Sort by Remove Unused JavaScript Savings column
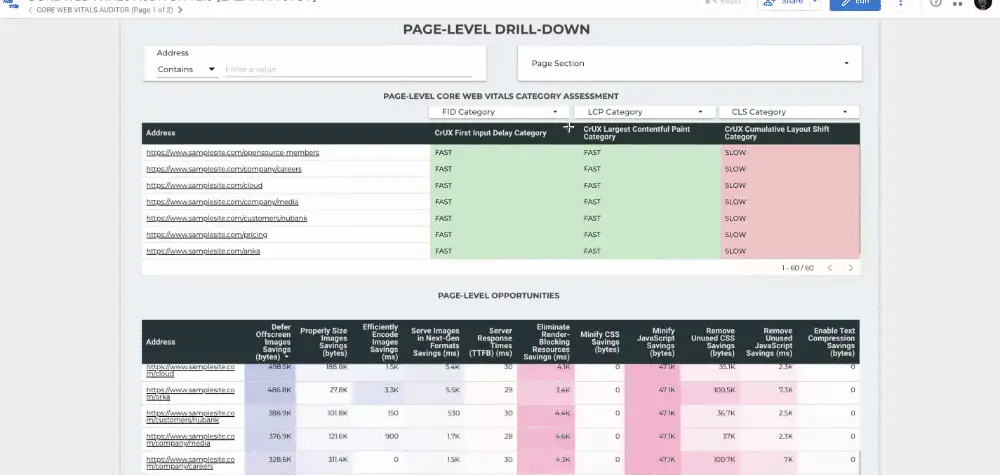1000x475 pixels. point(768,342)
